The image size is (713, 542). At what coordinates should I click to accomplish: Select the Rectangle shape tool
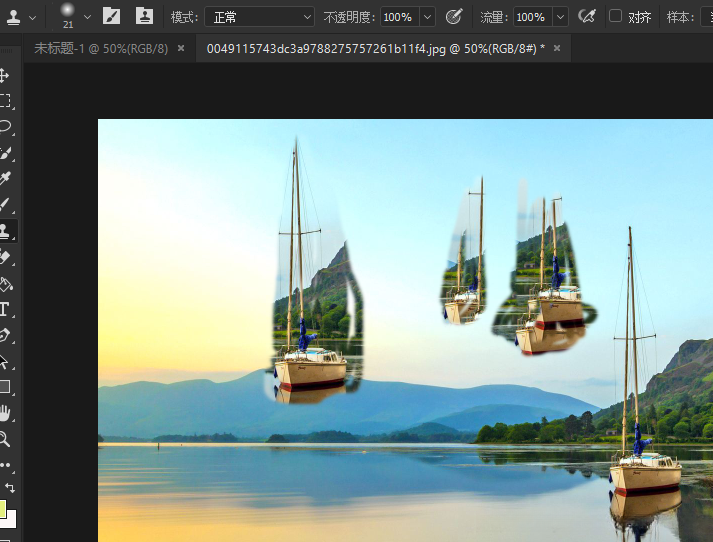point(5,387)
